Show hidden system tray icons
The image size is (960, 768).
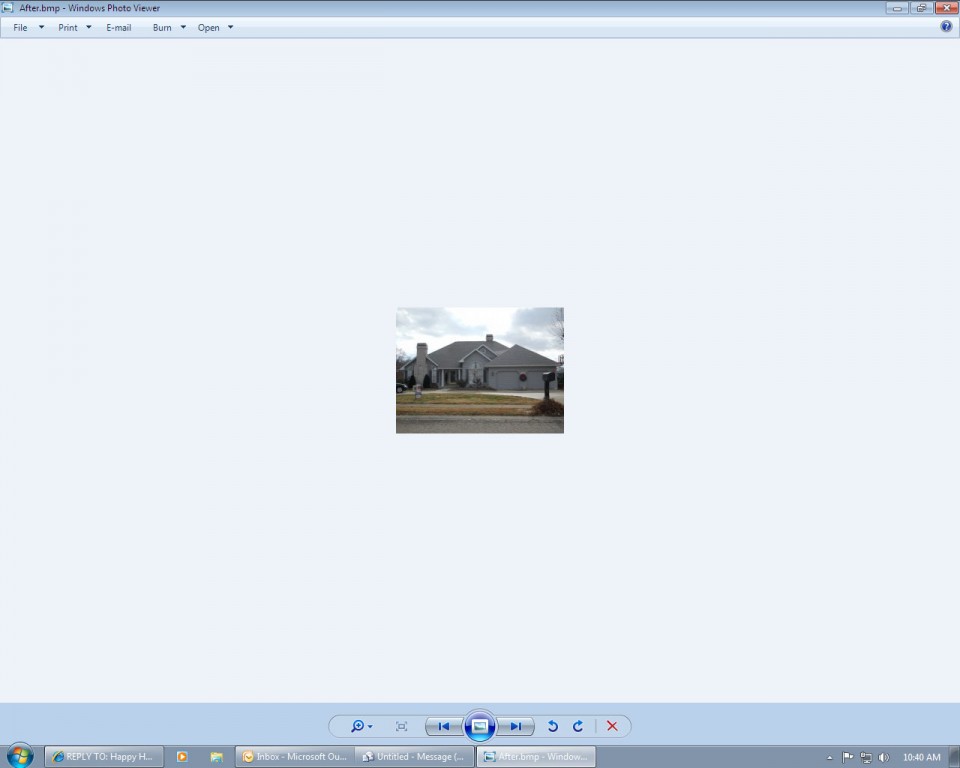coord(829,757)
